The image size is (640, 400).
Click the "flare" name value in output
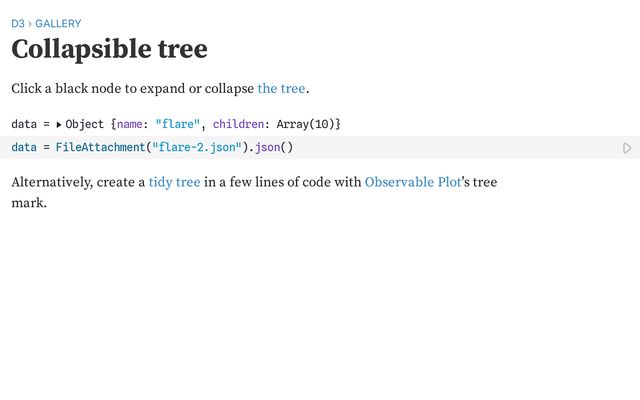click(x=177, y=124)
